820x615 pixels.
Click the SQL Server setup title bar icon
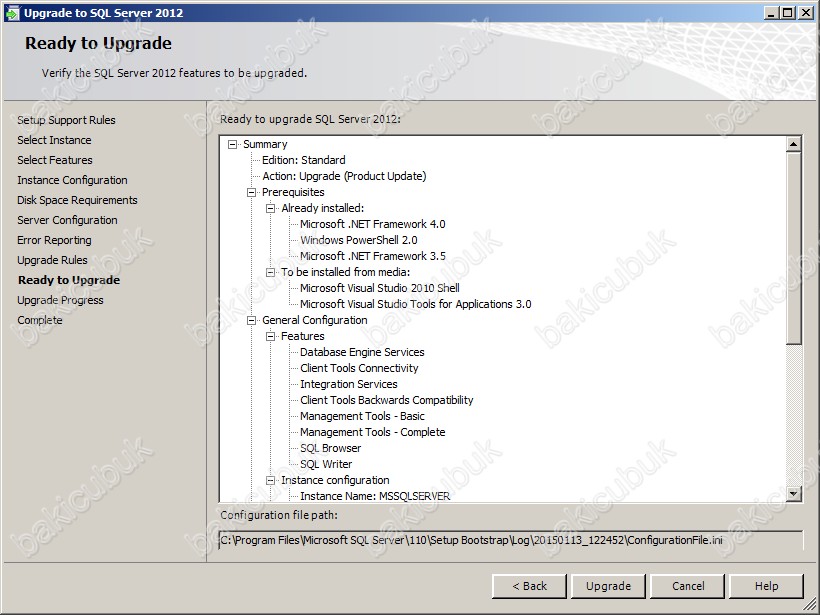(x=12, y=13)
